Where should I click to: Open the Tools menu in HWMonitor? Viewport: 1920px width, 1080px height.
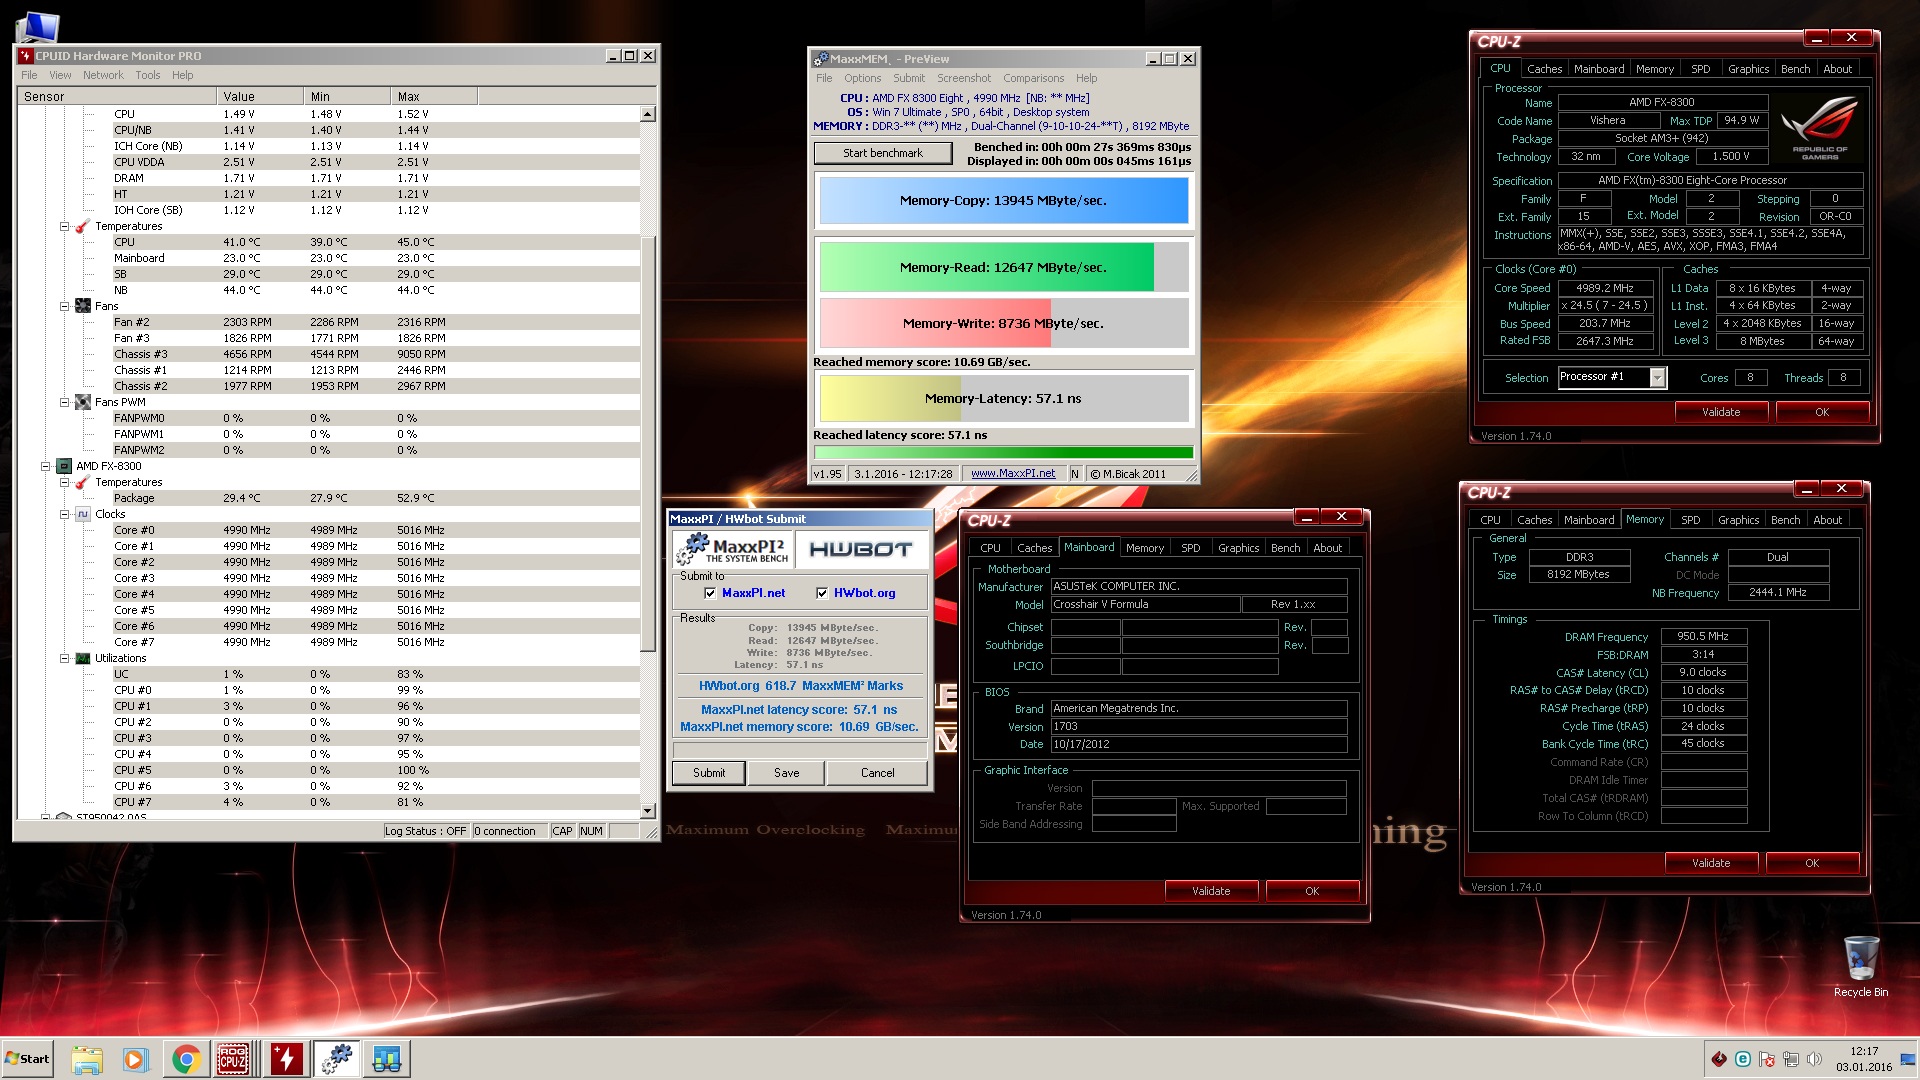[x=148, y=75]
